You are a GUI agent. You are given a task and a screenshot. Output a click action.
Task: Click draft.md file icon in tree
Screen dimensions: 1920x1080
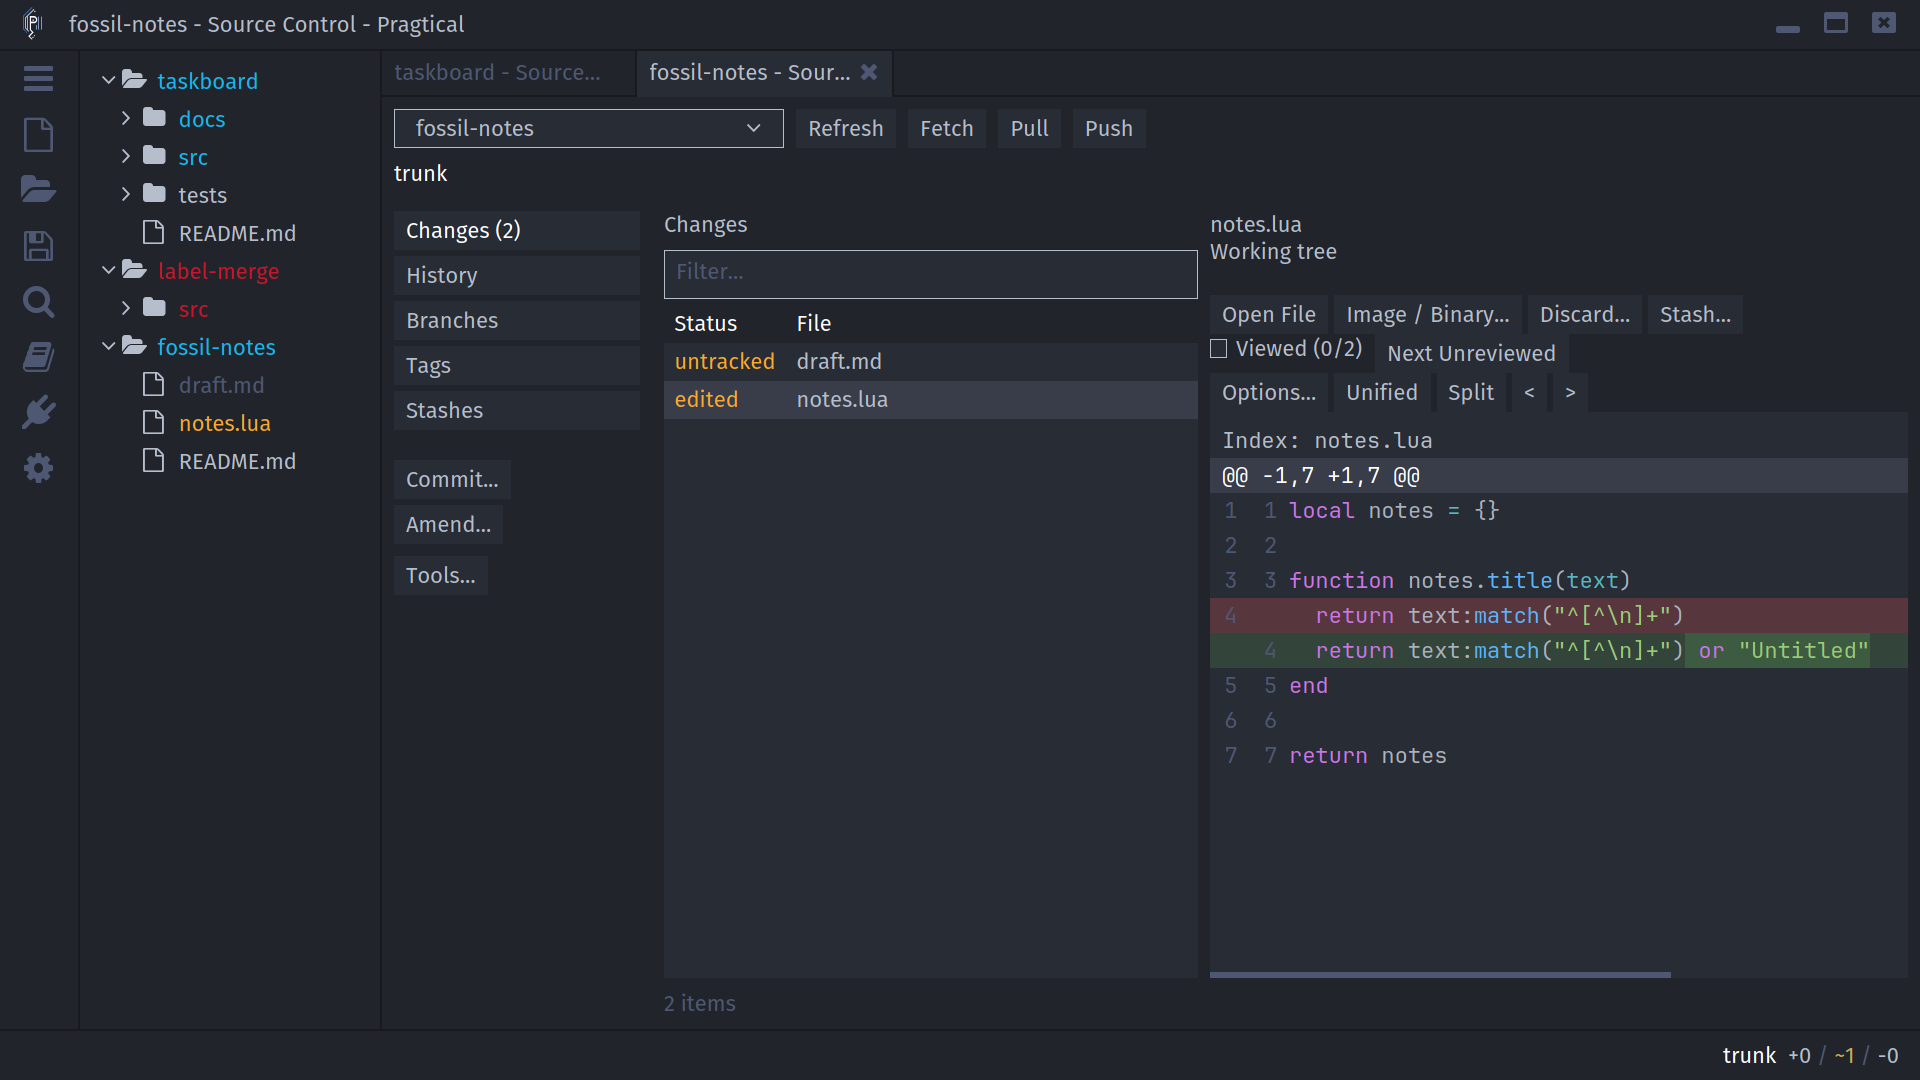pyautogui.click(x=153, y=385)
